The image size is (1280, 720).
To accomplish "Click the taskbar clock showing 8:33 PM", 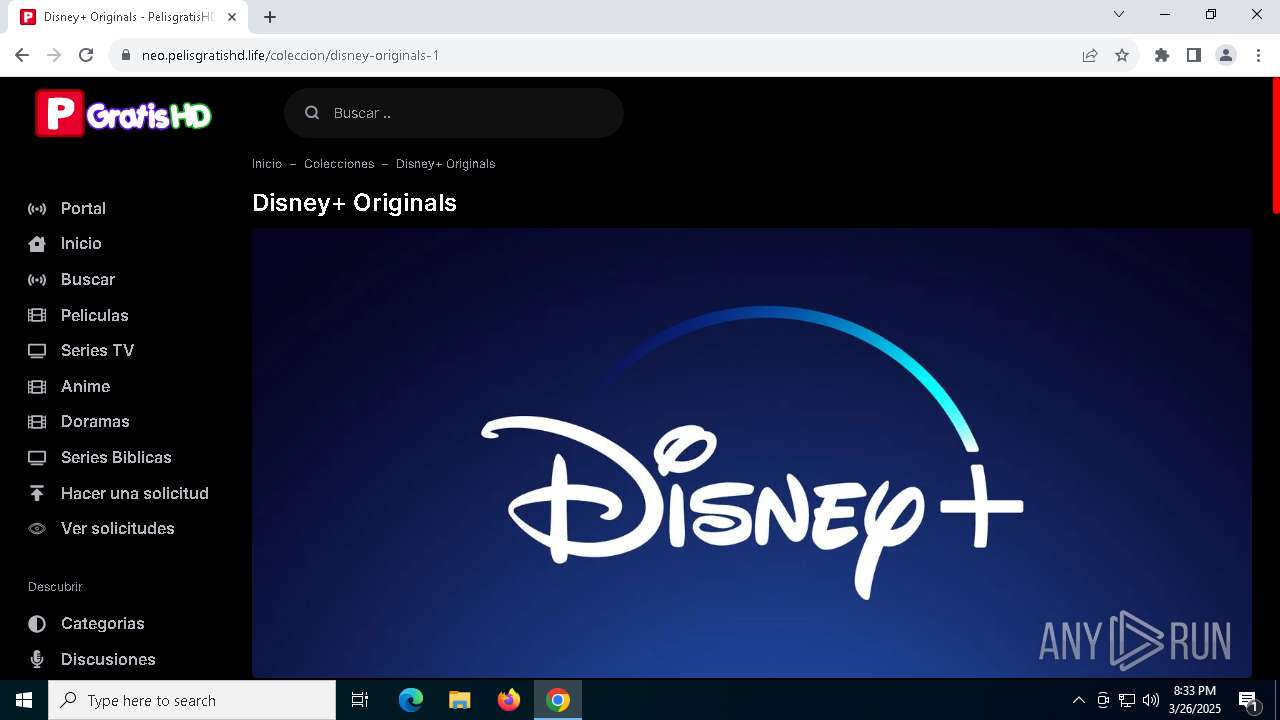I will (x=1195, y=700).
